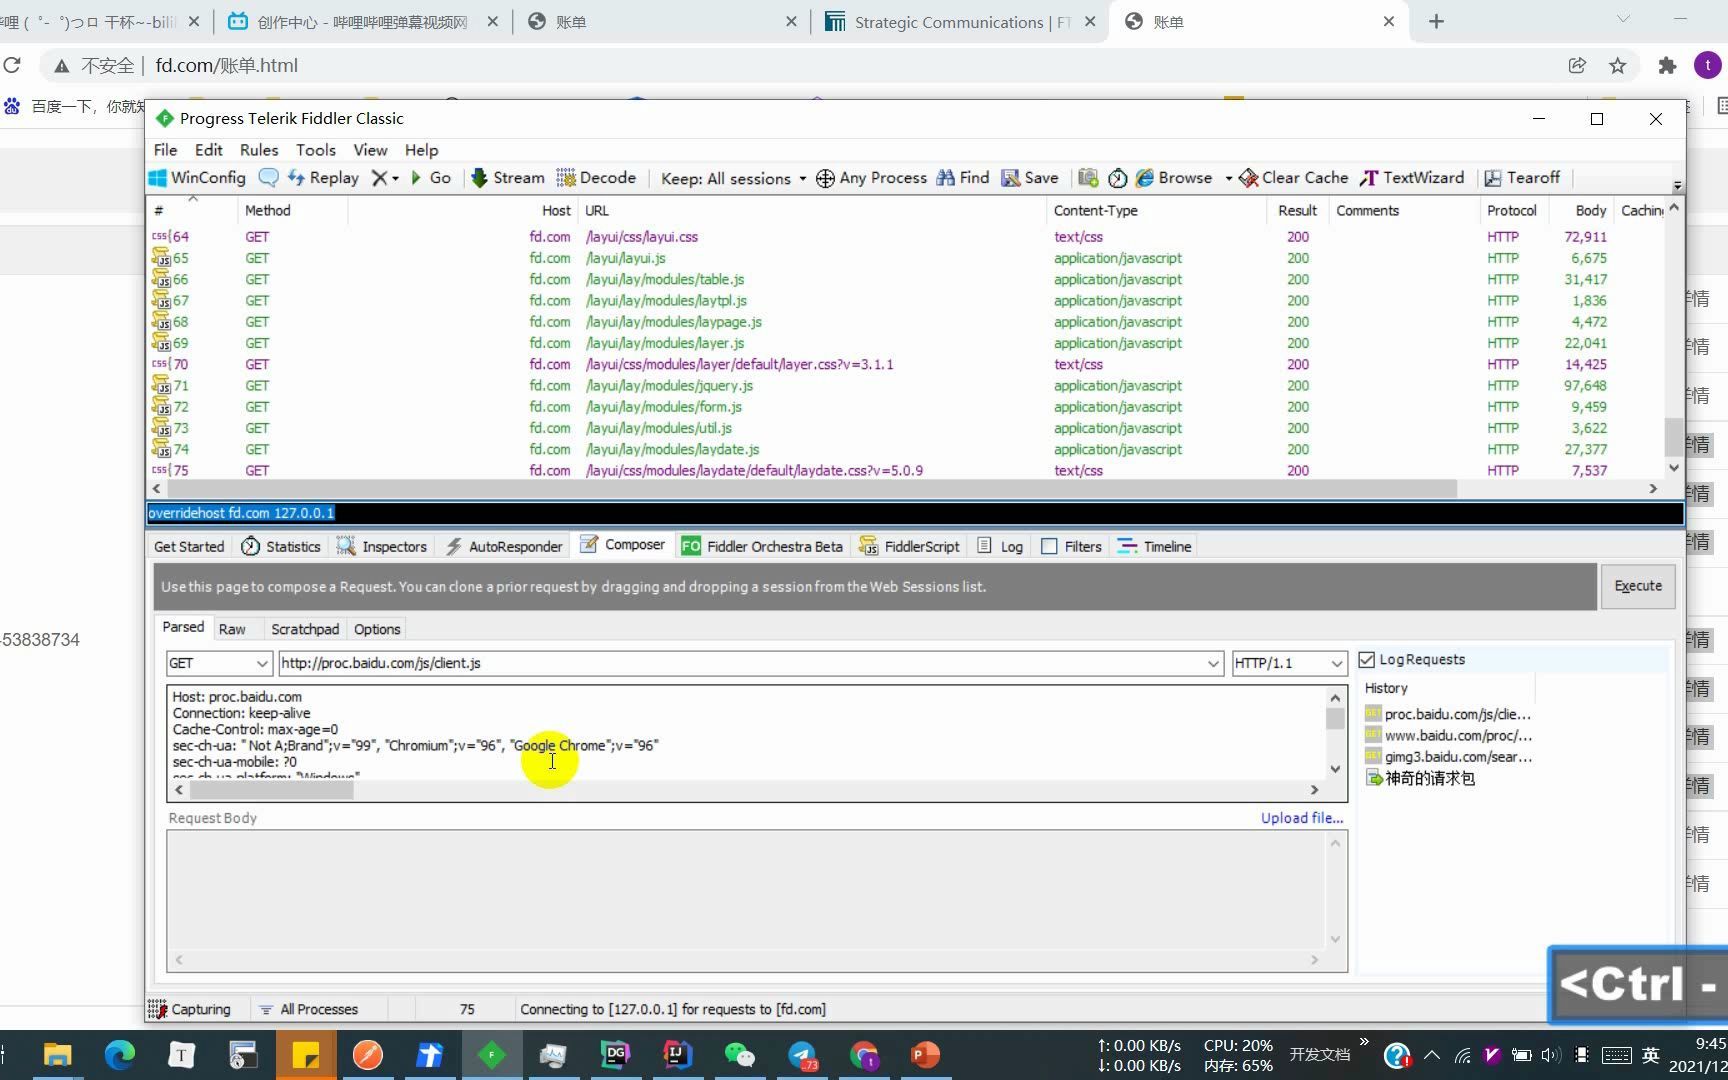Expand the request URL history dropdown
Viewport: 1728px width, 1080px height.
[x=1213, y=663]
